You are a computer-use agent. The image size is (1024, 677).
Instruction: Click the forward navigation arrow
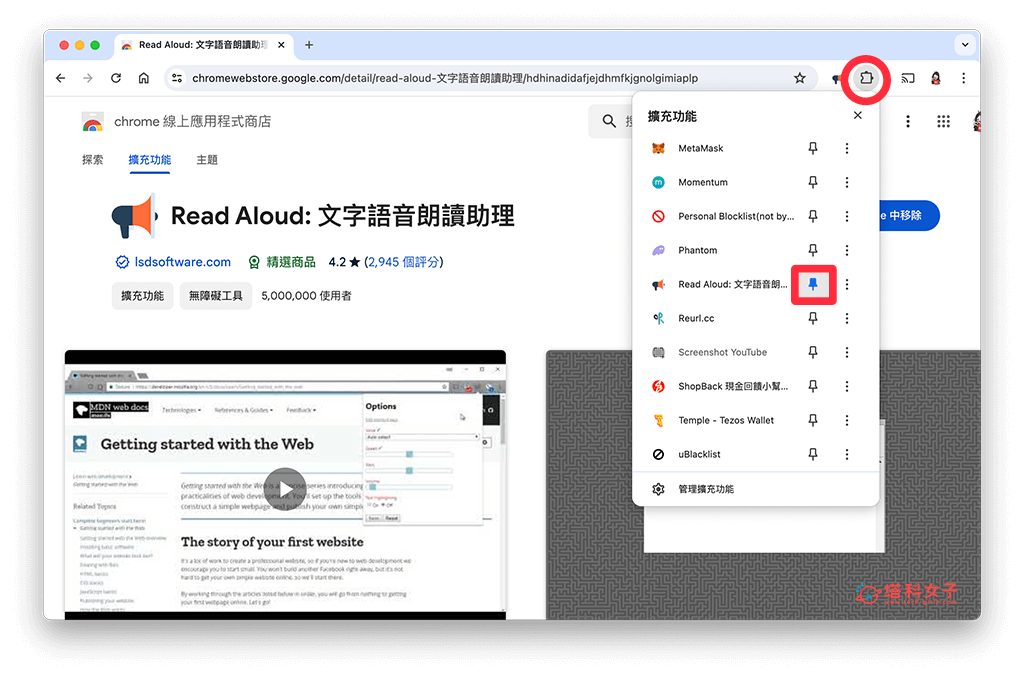pos(88,78)
